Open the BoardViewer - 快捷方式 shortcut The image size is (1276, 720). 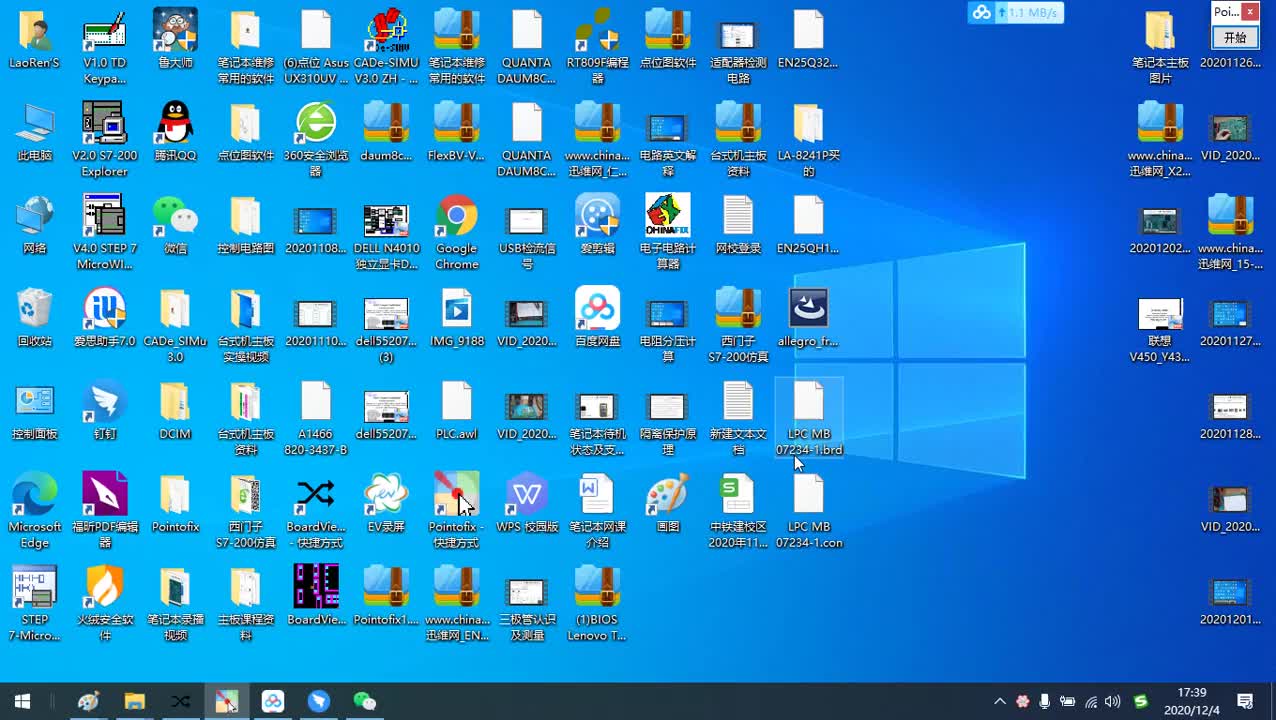click(x=316, y=512)
